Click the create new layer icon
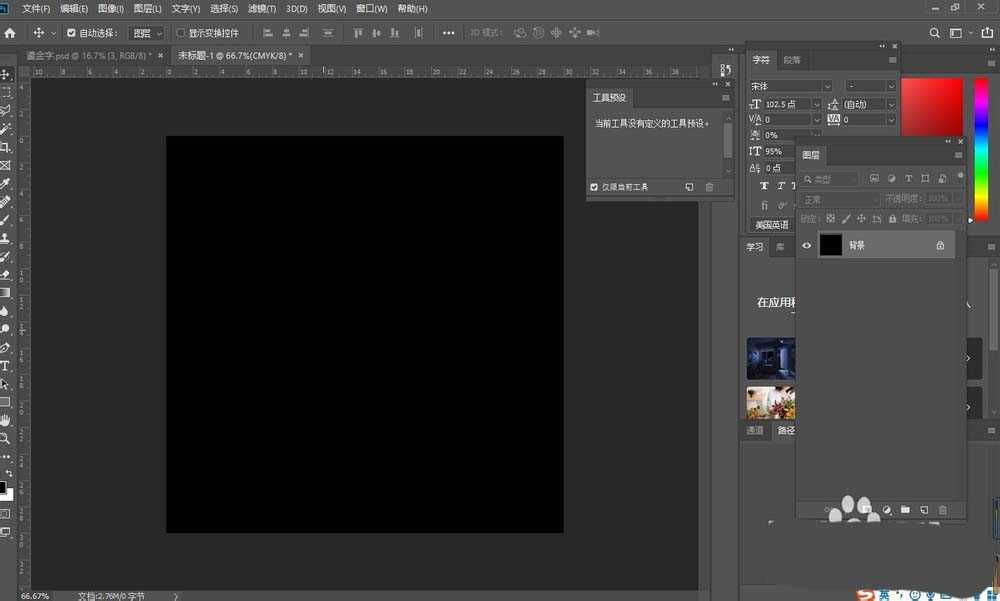1000x601 pixels. point(923,510)
